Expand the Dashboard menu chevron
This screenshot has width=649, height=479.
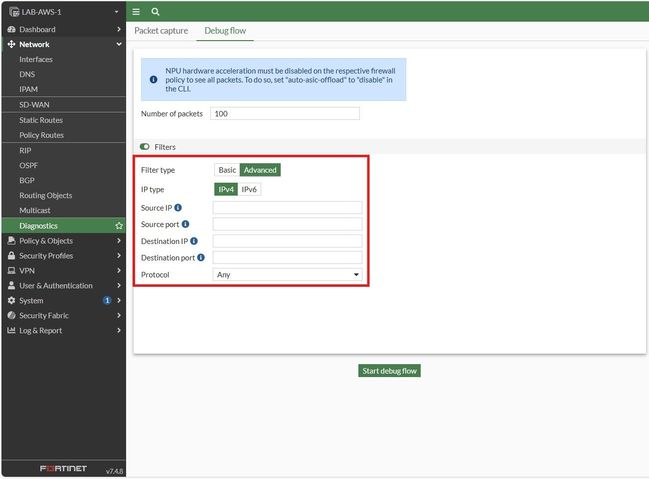(119, 29)
